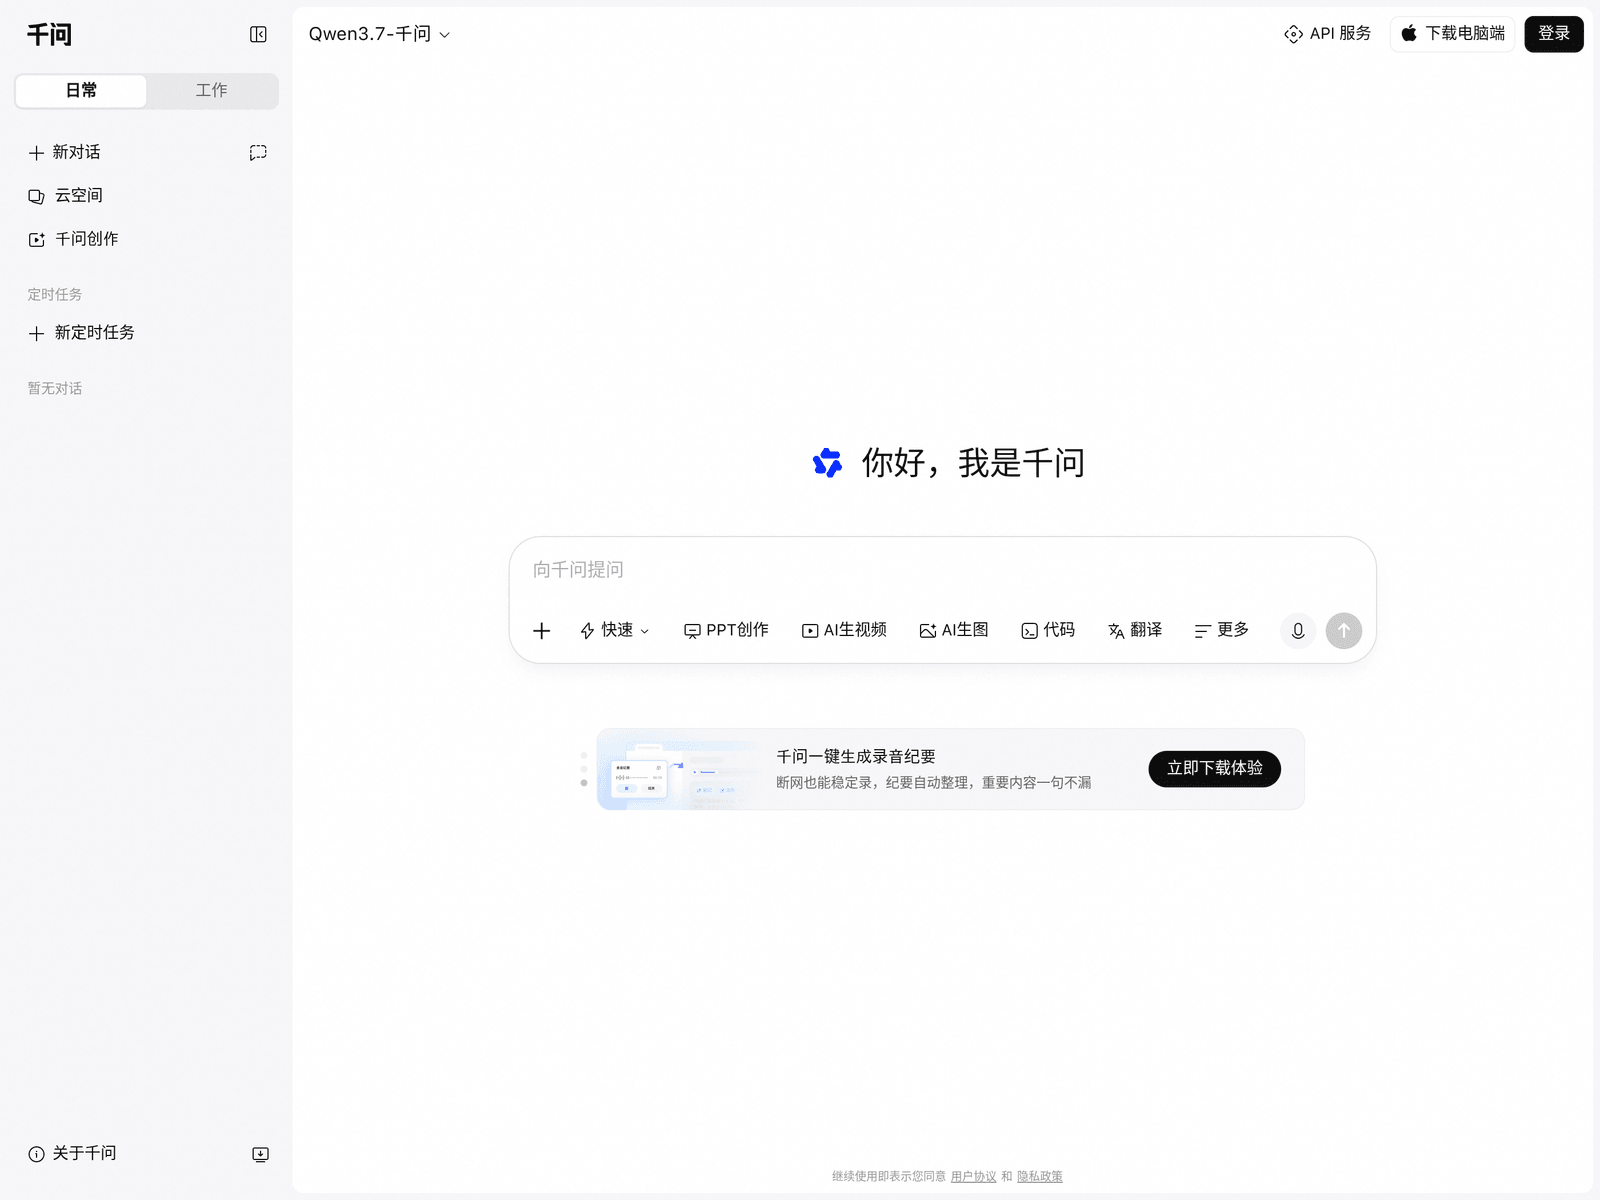The width and height of the screenshot is (1600, 1200).
Task: Expand 更多 more tools menu
Action: [1222, 631]
